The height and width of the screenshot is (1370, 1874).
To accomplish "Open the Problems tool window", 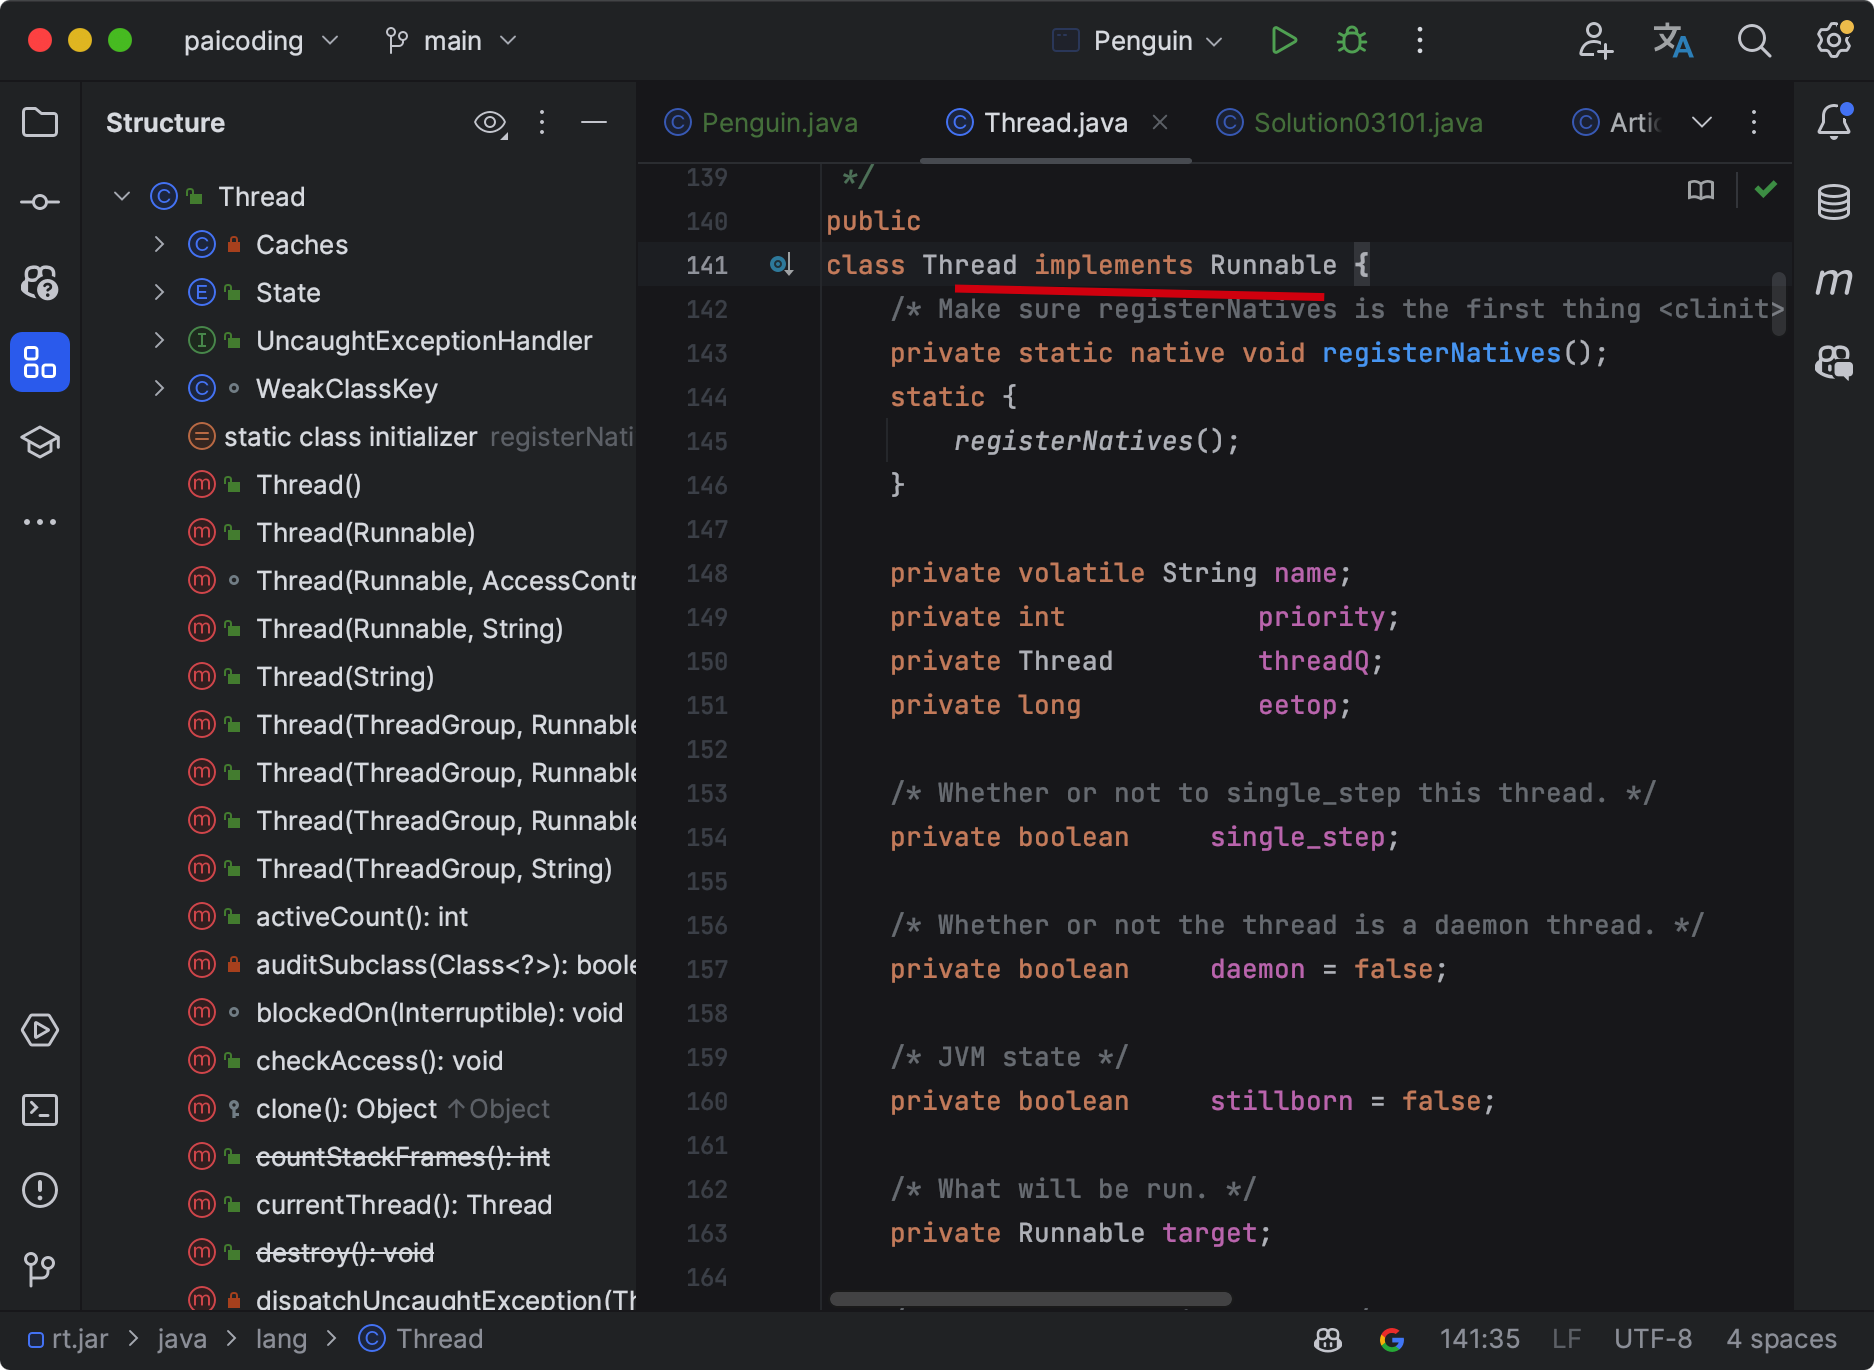I will pyautogui.click(x=40, y=1190).
